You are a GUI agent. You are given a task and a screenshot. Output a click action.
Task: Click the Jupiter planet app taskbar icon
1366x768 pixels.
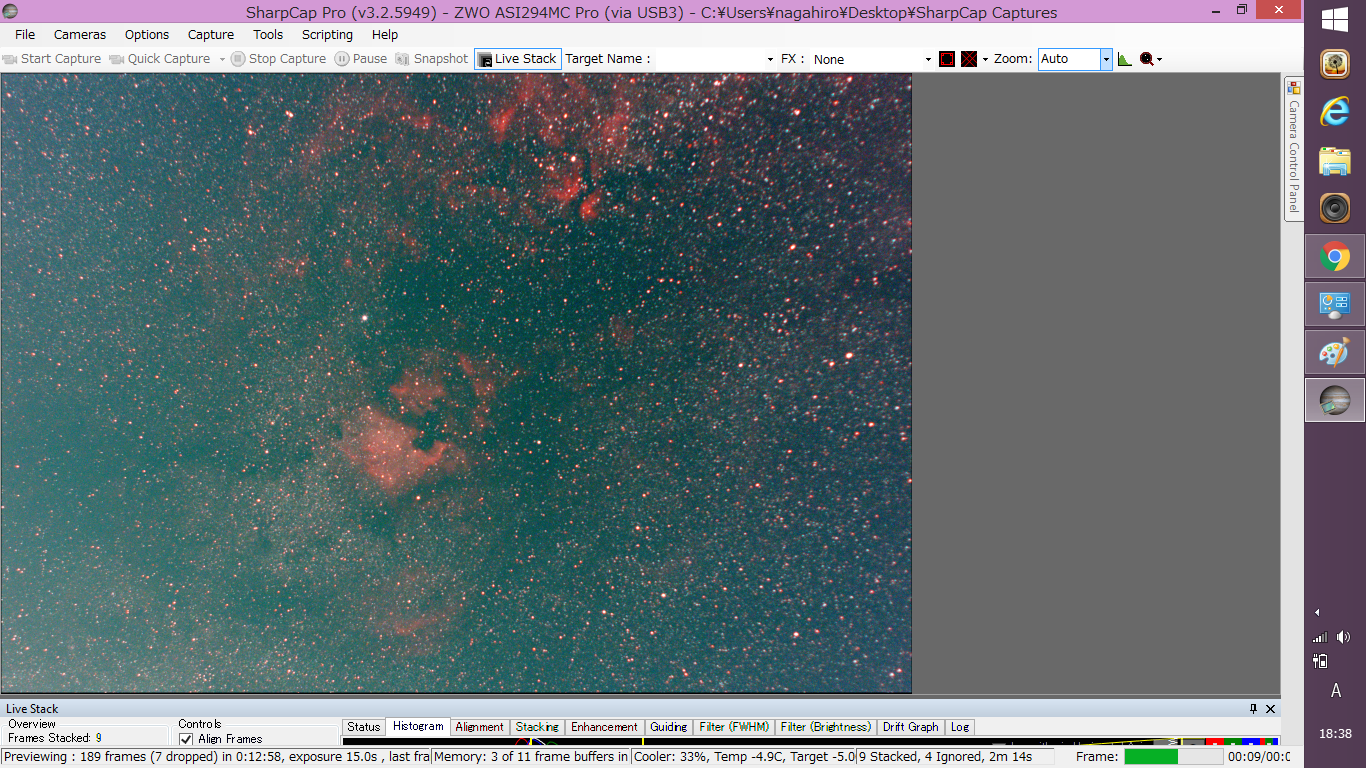pyautogui.click(x=1335, y=400)
